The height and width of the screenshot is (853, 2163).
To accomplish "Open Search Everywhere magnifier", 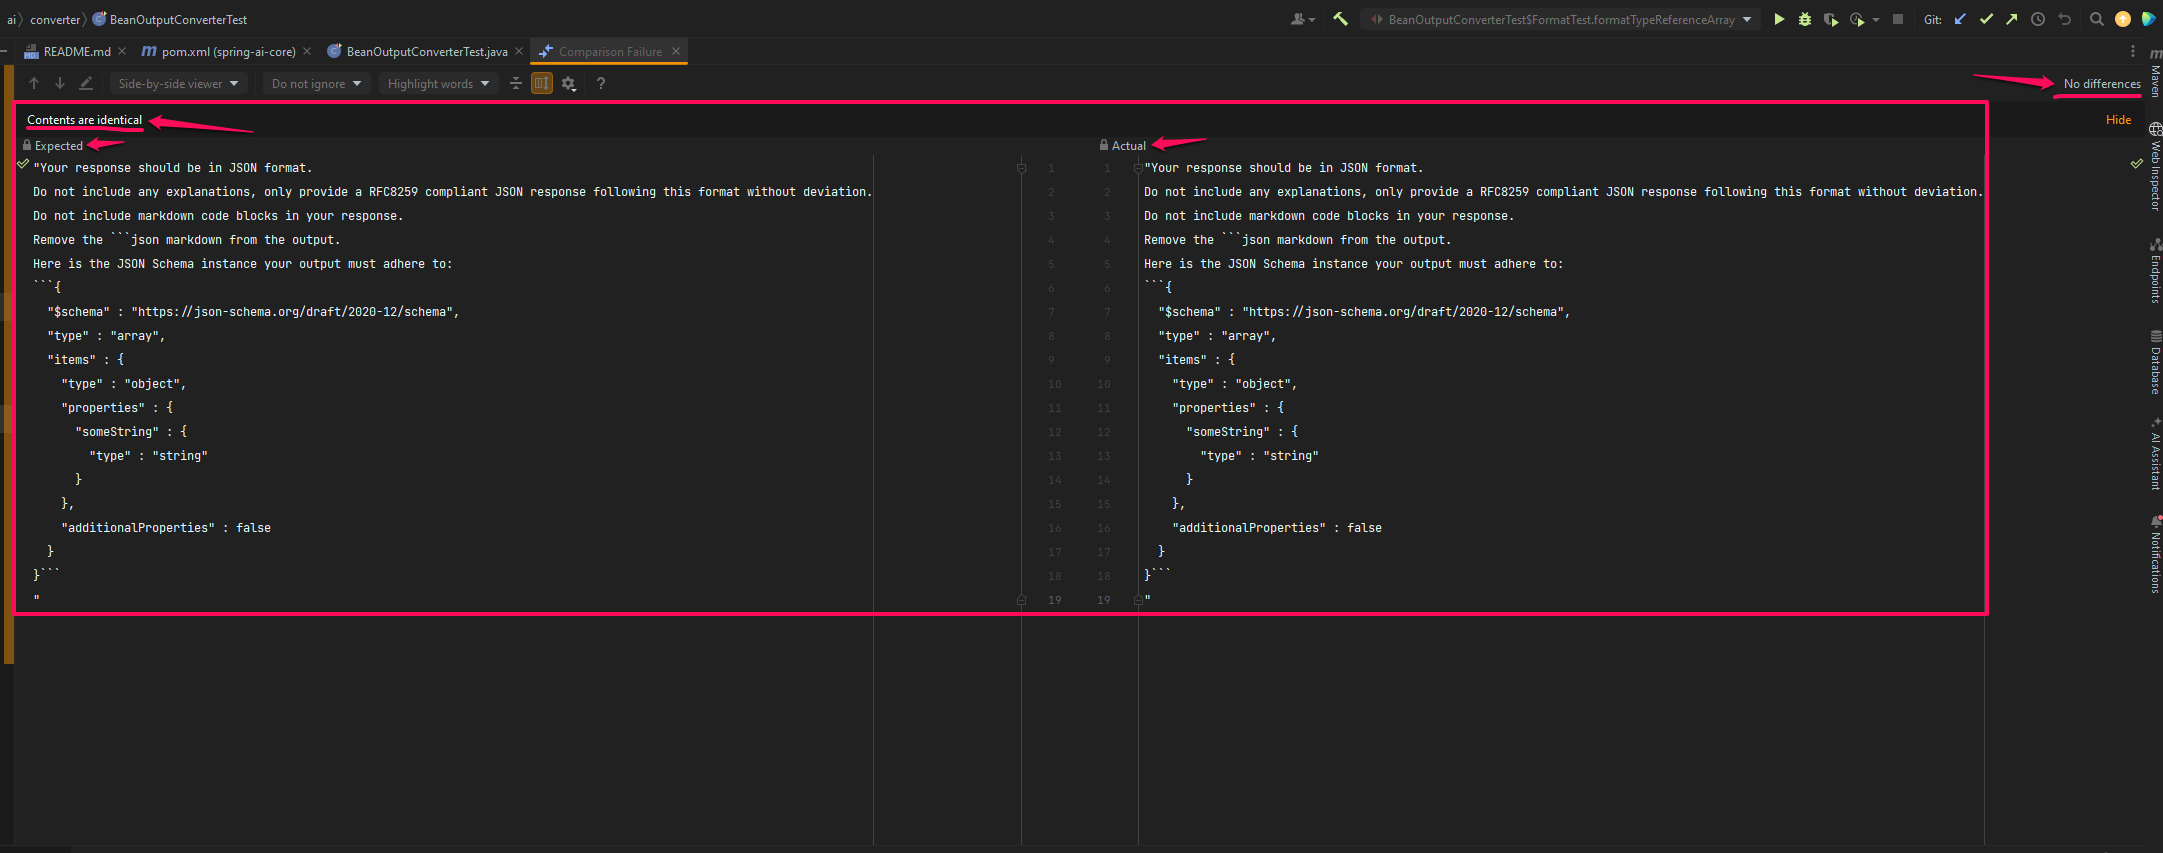I will pyautogui.click(x=2097, y=19).
